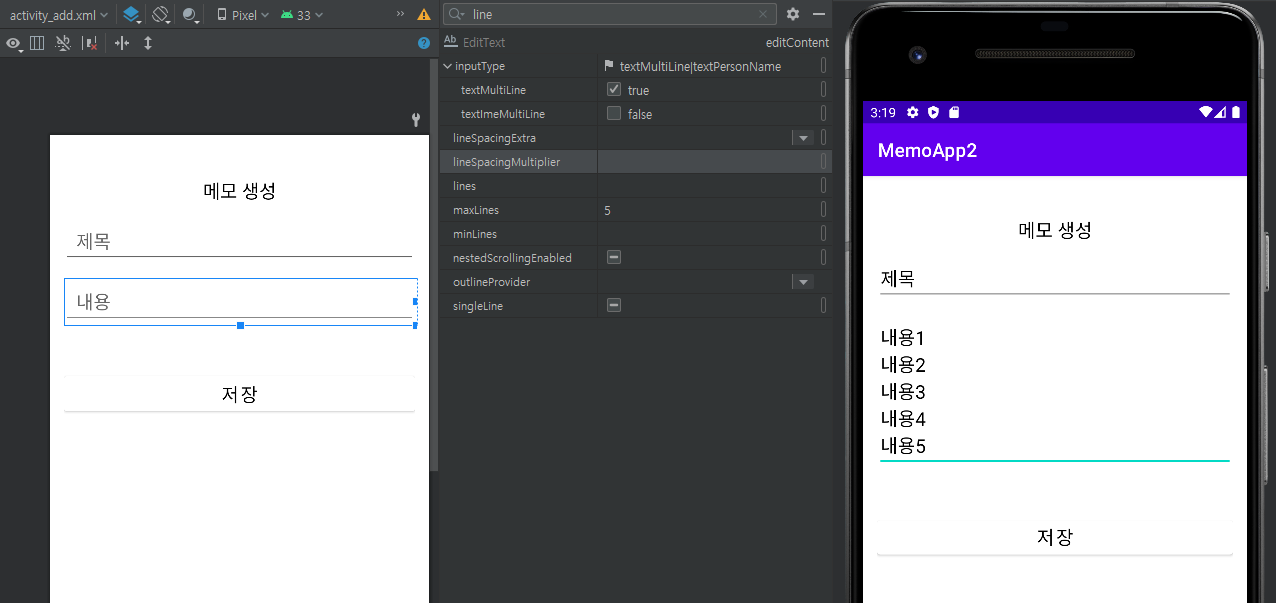Click the lines attribute value field
1276x603 pixels.
point(707,186)
